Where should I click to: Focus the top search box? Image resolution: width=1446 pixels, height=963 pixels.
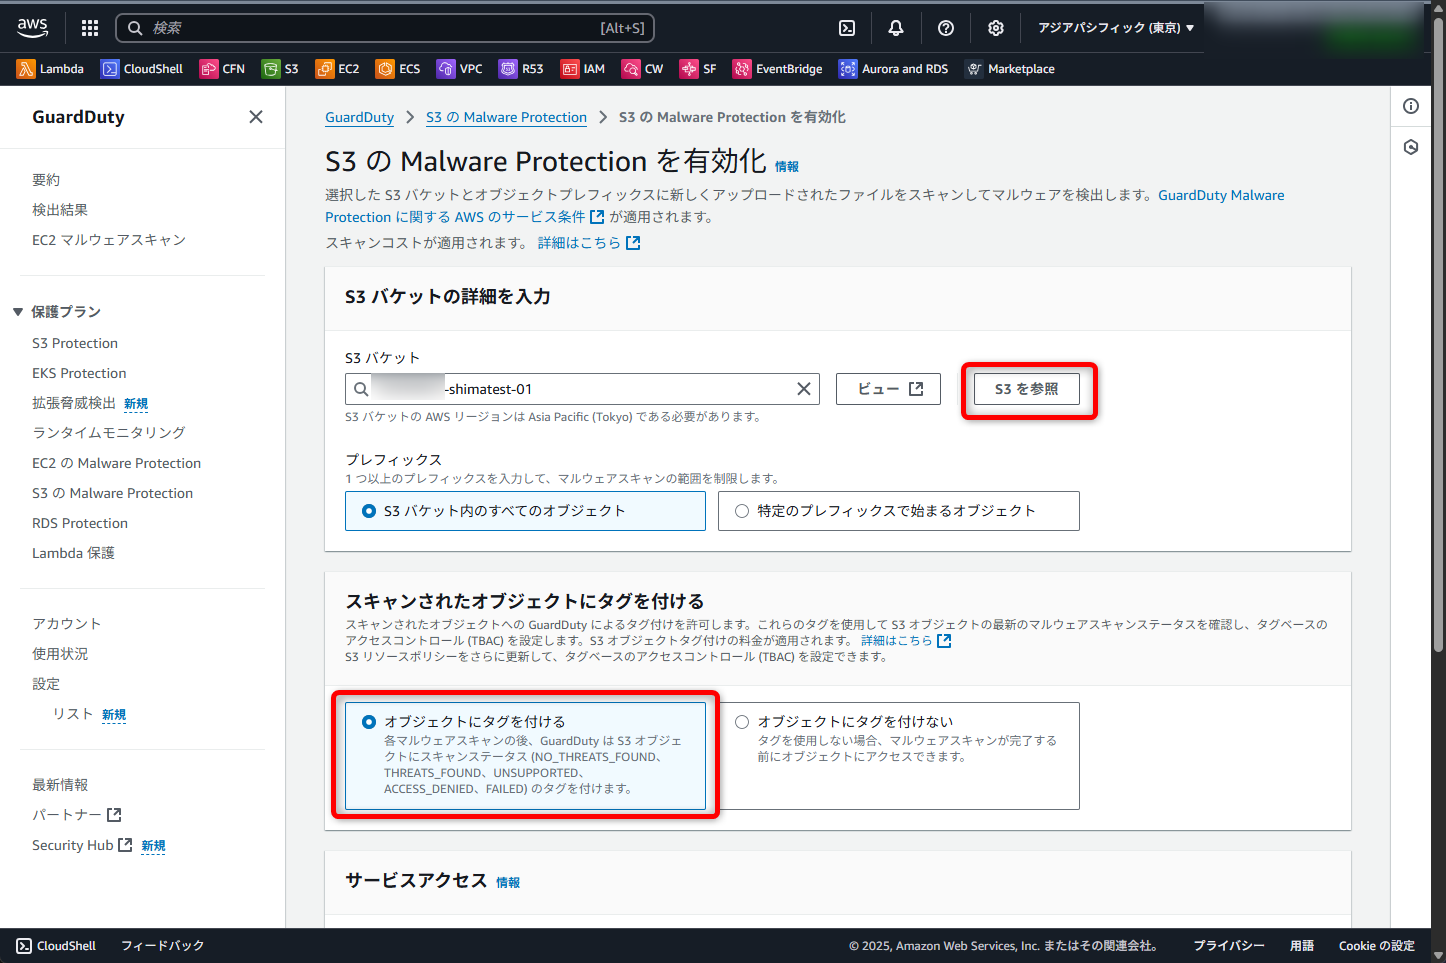pos(385,28)
